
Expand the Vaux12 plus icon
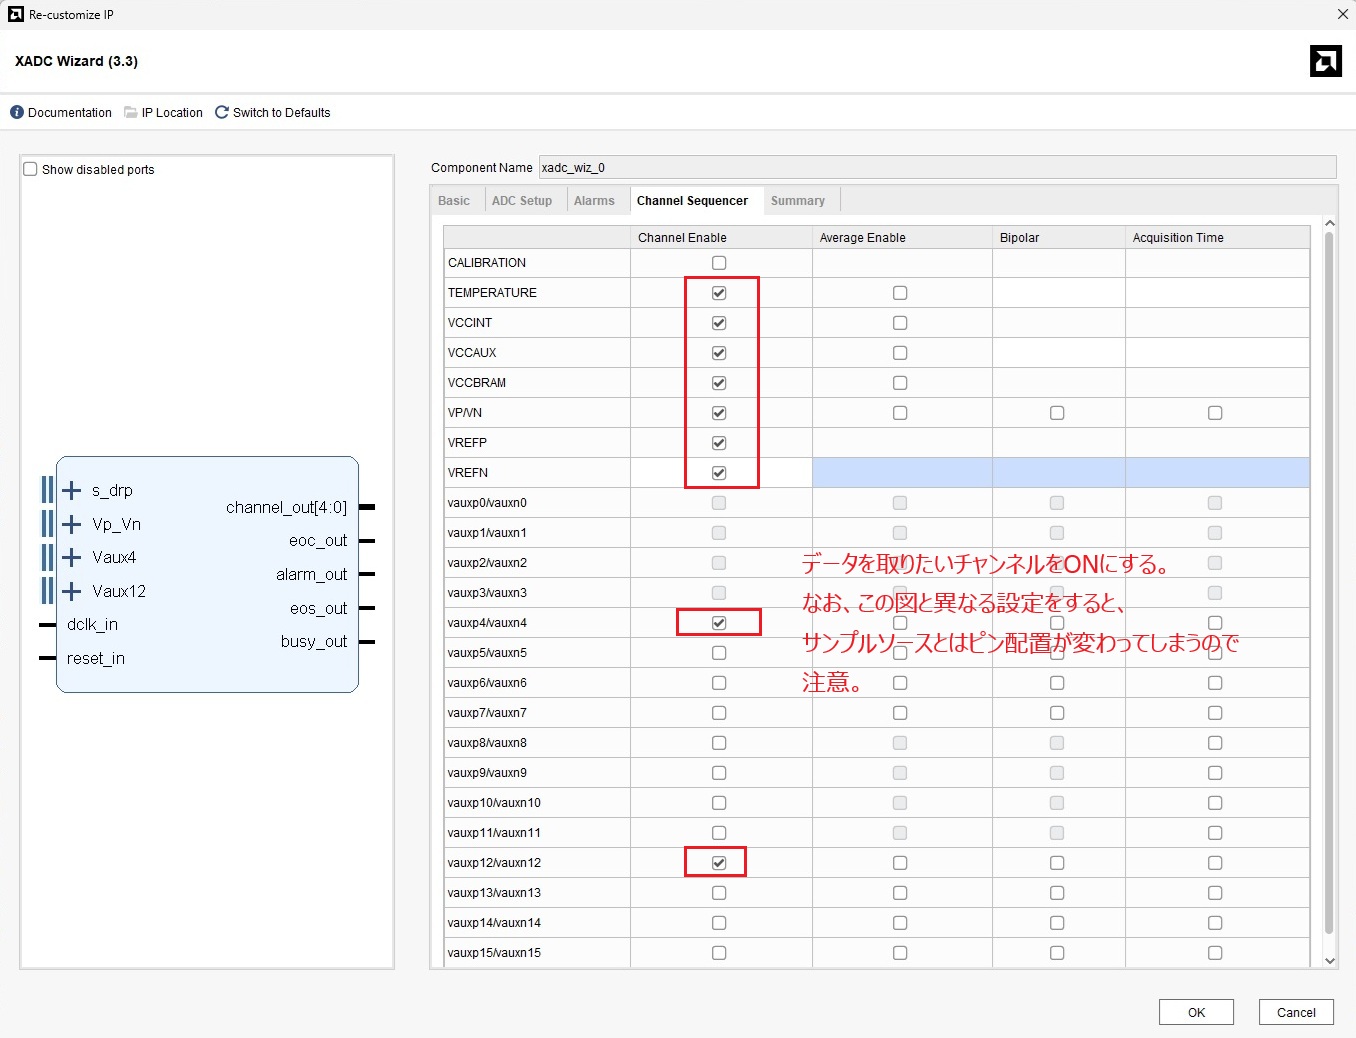pos(72,591)
